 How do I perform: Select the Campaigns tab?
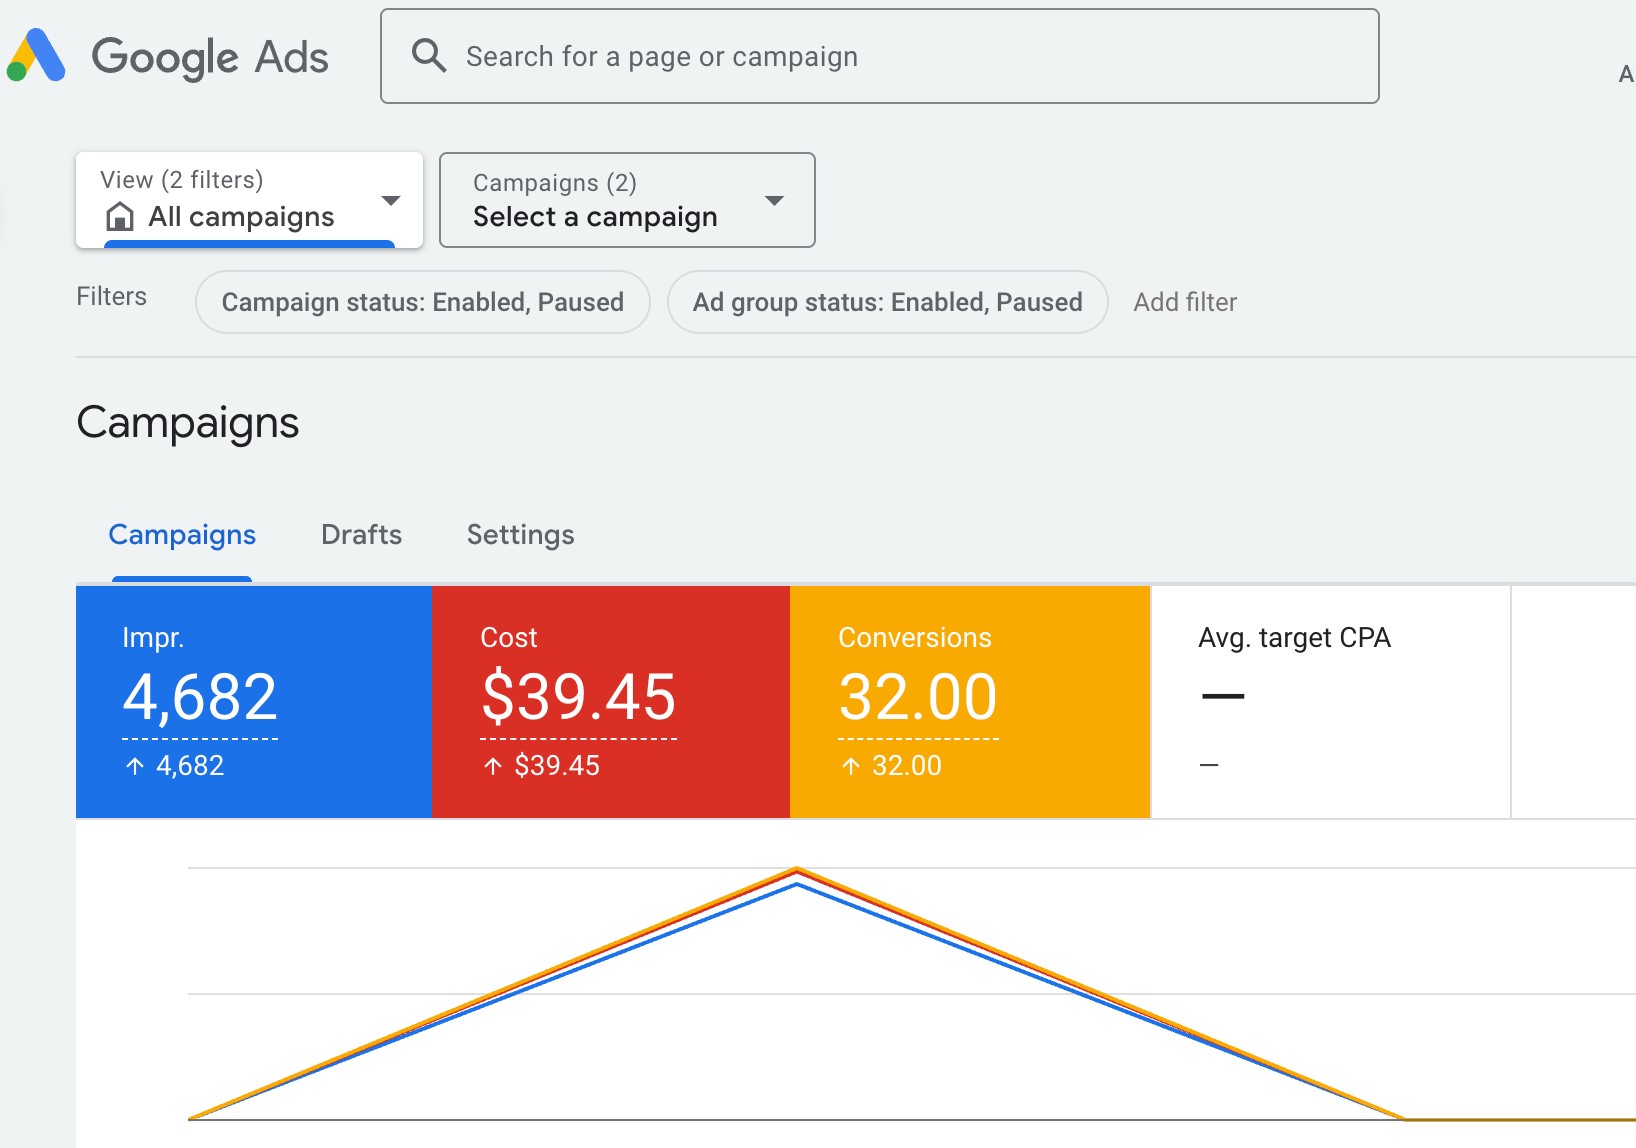pyautogui.click(x=182, y=535)
